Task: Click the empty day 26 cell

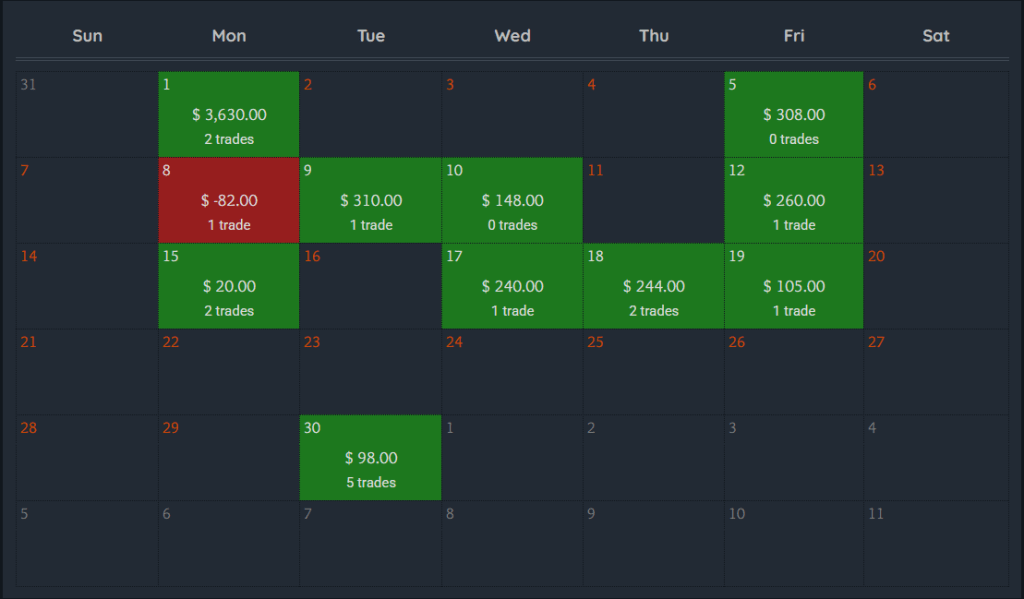Action: pos(794,372)
